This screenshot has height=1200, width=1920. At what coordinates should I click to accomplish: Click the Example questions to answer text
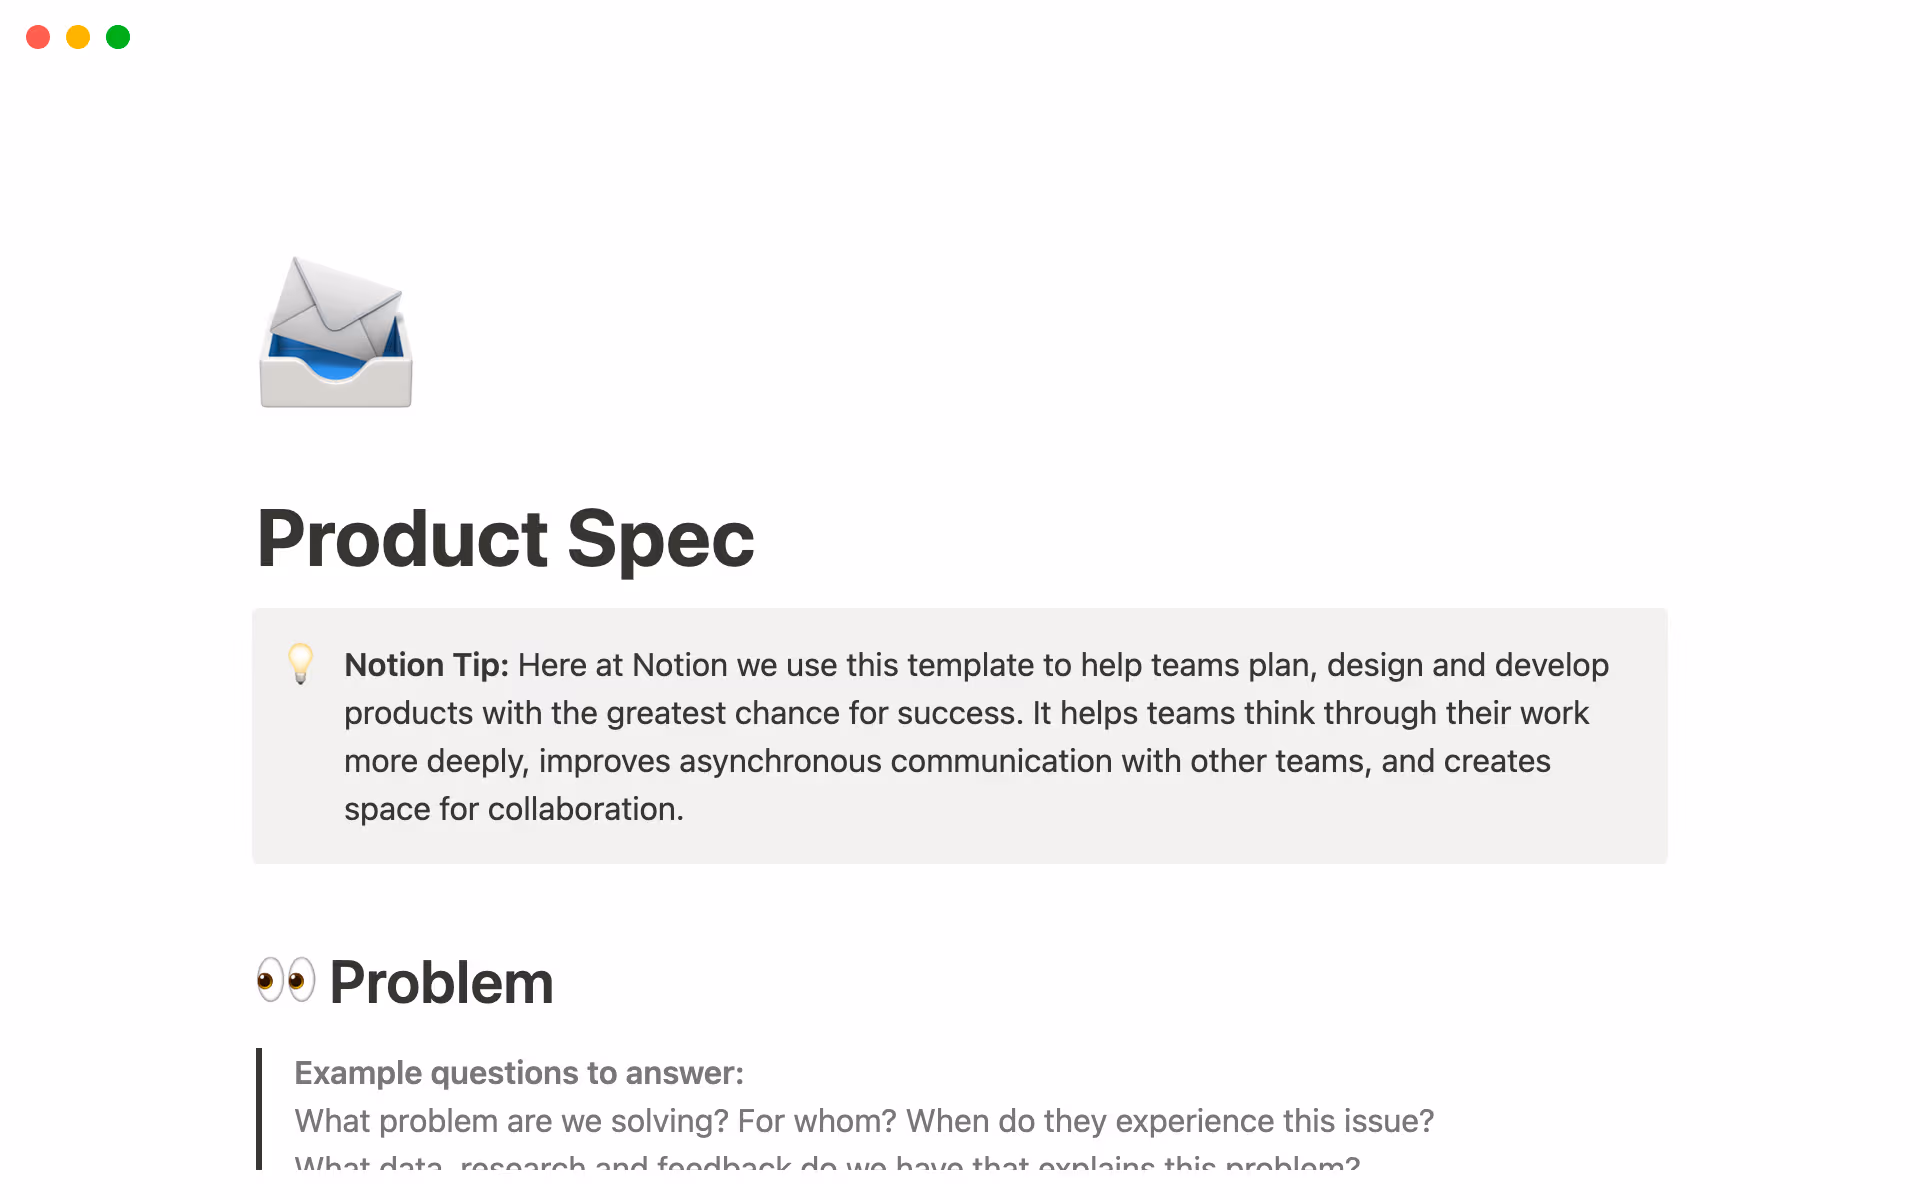518,1072
